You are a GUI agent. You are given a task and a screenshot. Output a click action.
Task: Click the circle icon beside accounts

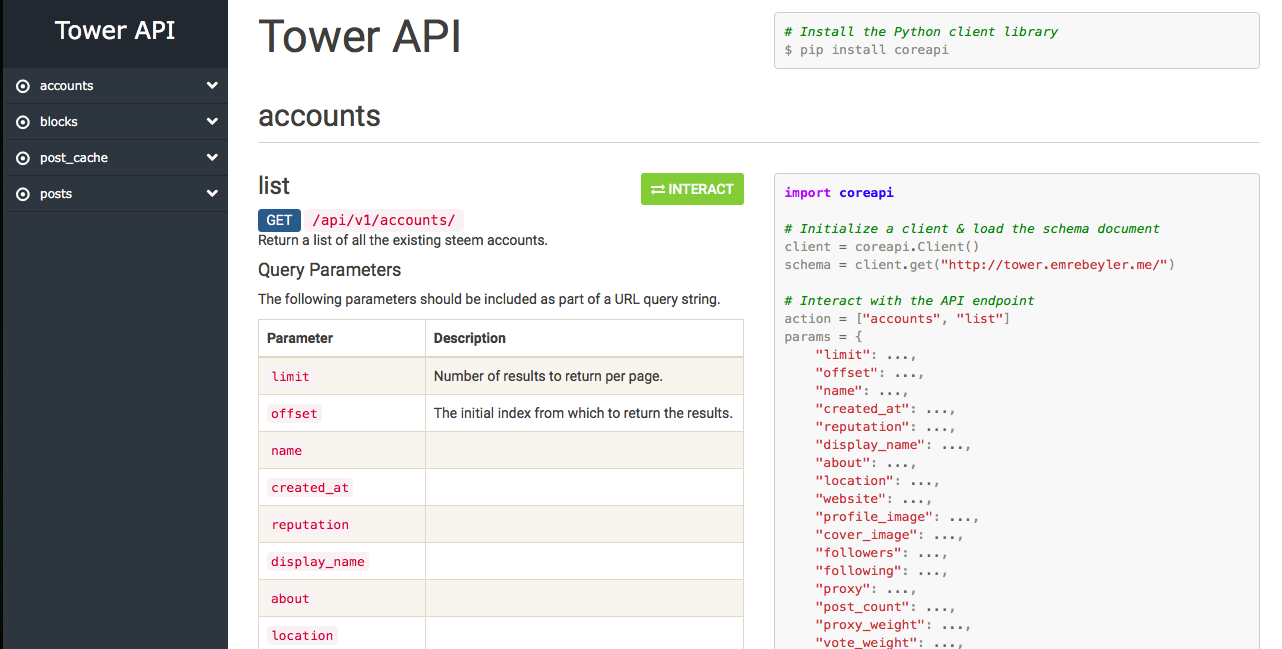click(23, 86)
